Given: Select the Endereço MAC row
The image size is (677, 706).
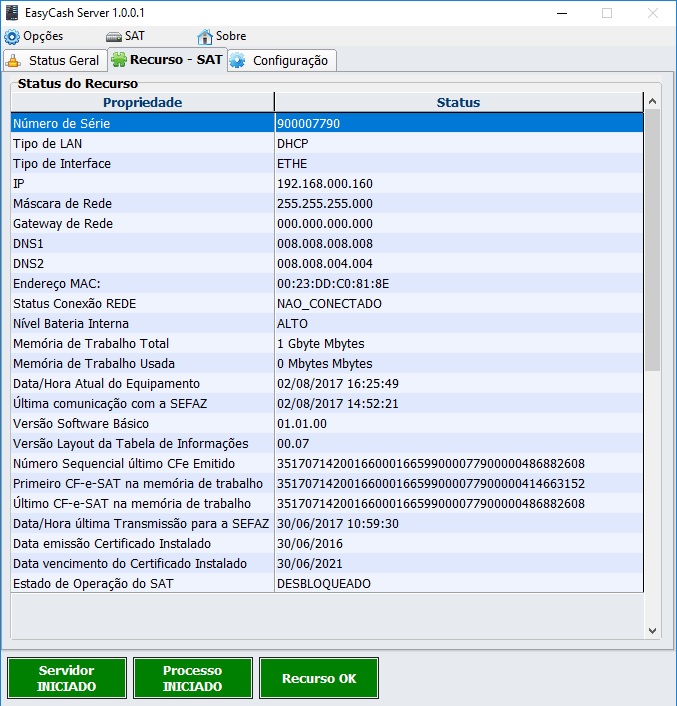Looking at the screenshot, I should coord(142,283).
